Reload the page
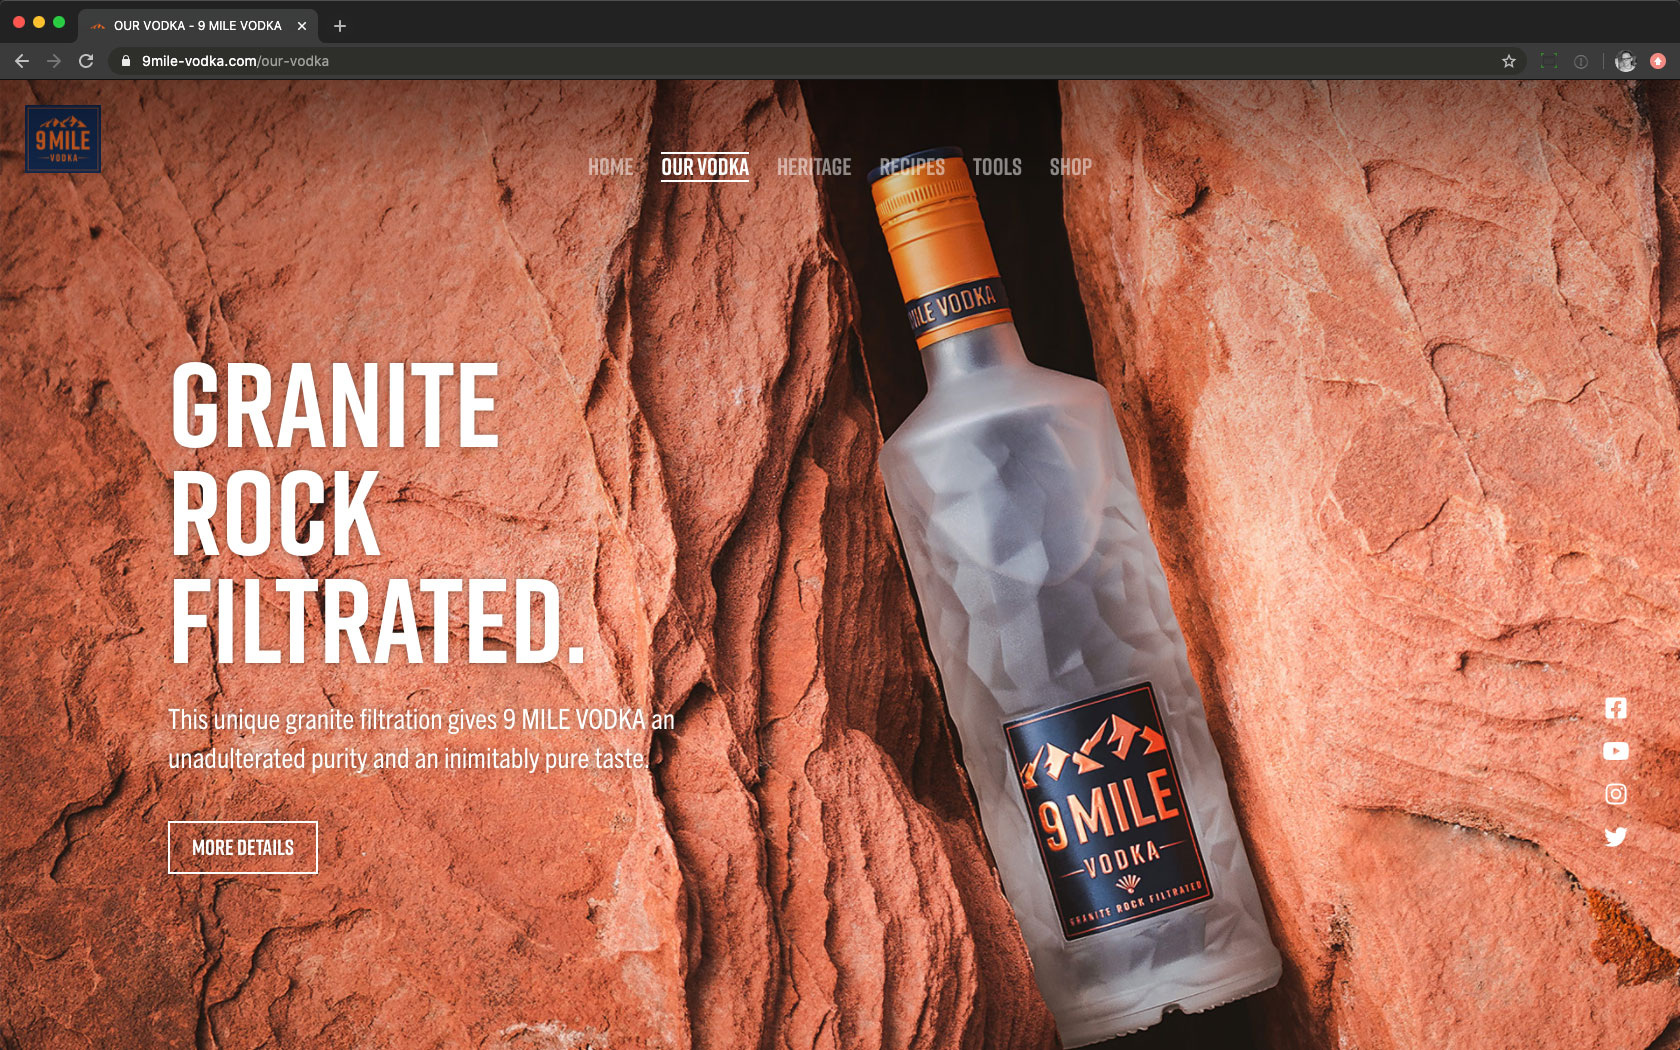 (86, 61)
